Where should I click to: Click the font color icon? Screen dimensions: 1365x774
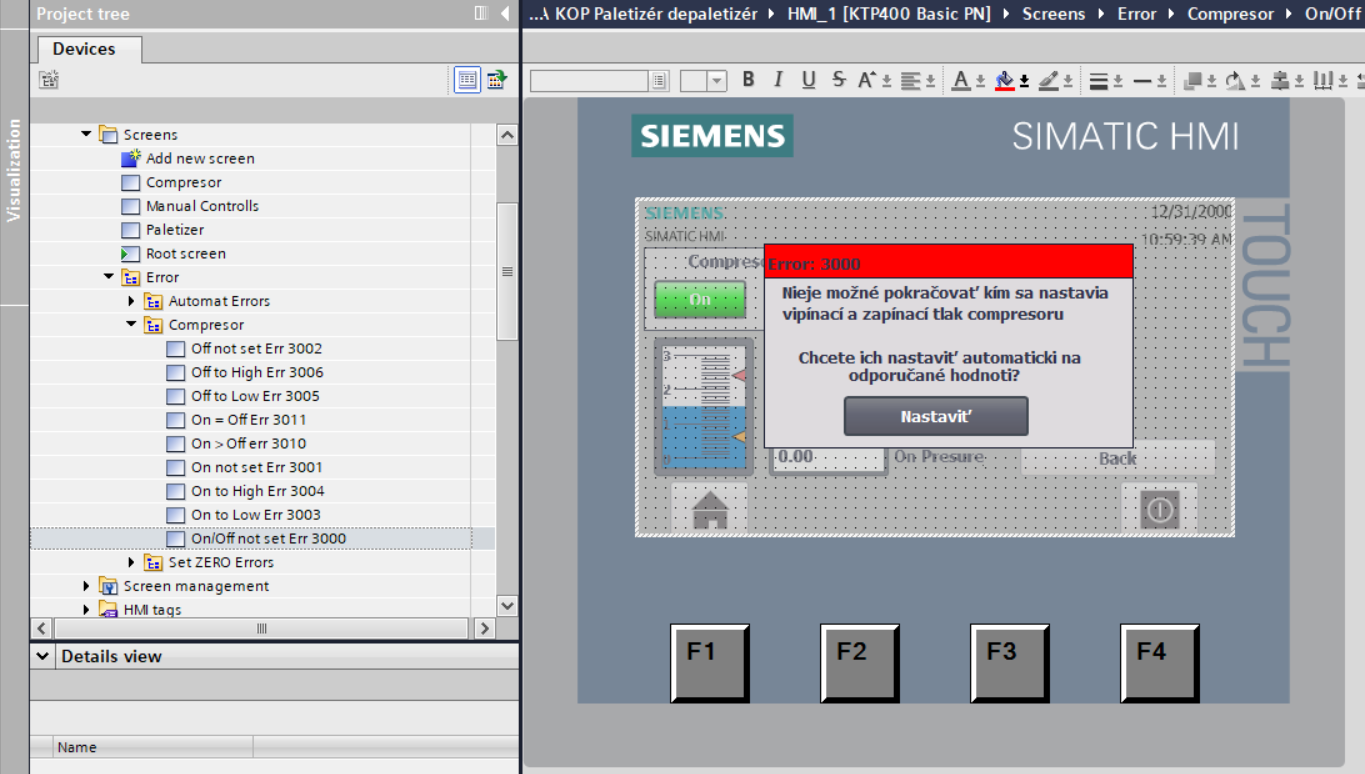[x=961, y=80]
